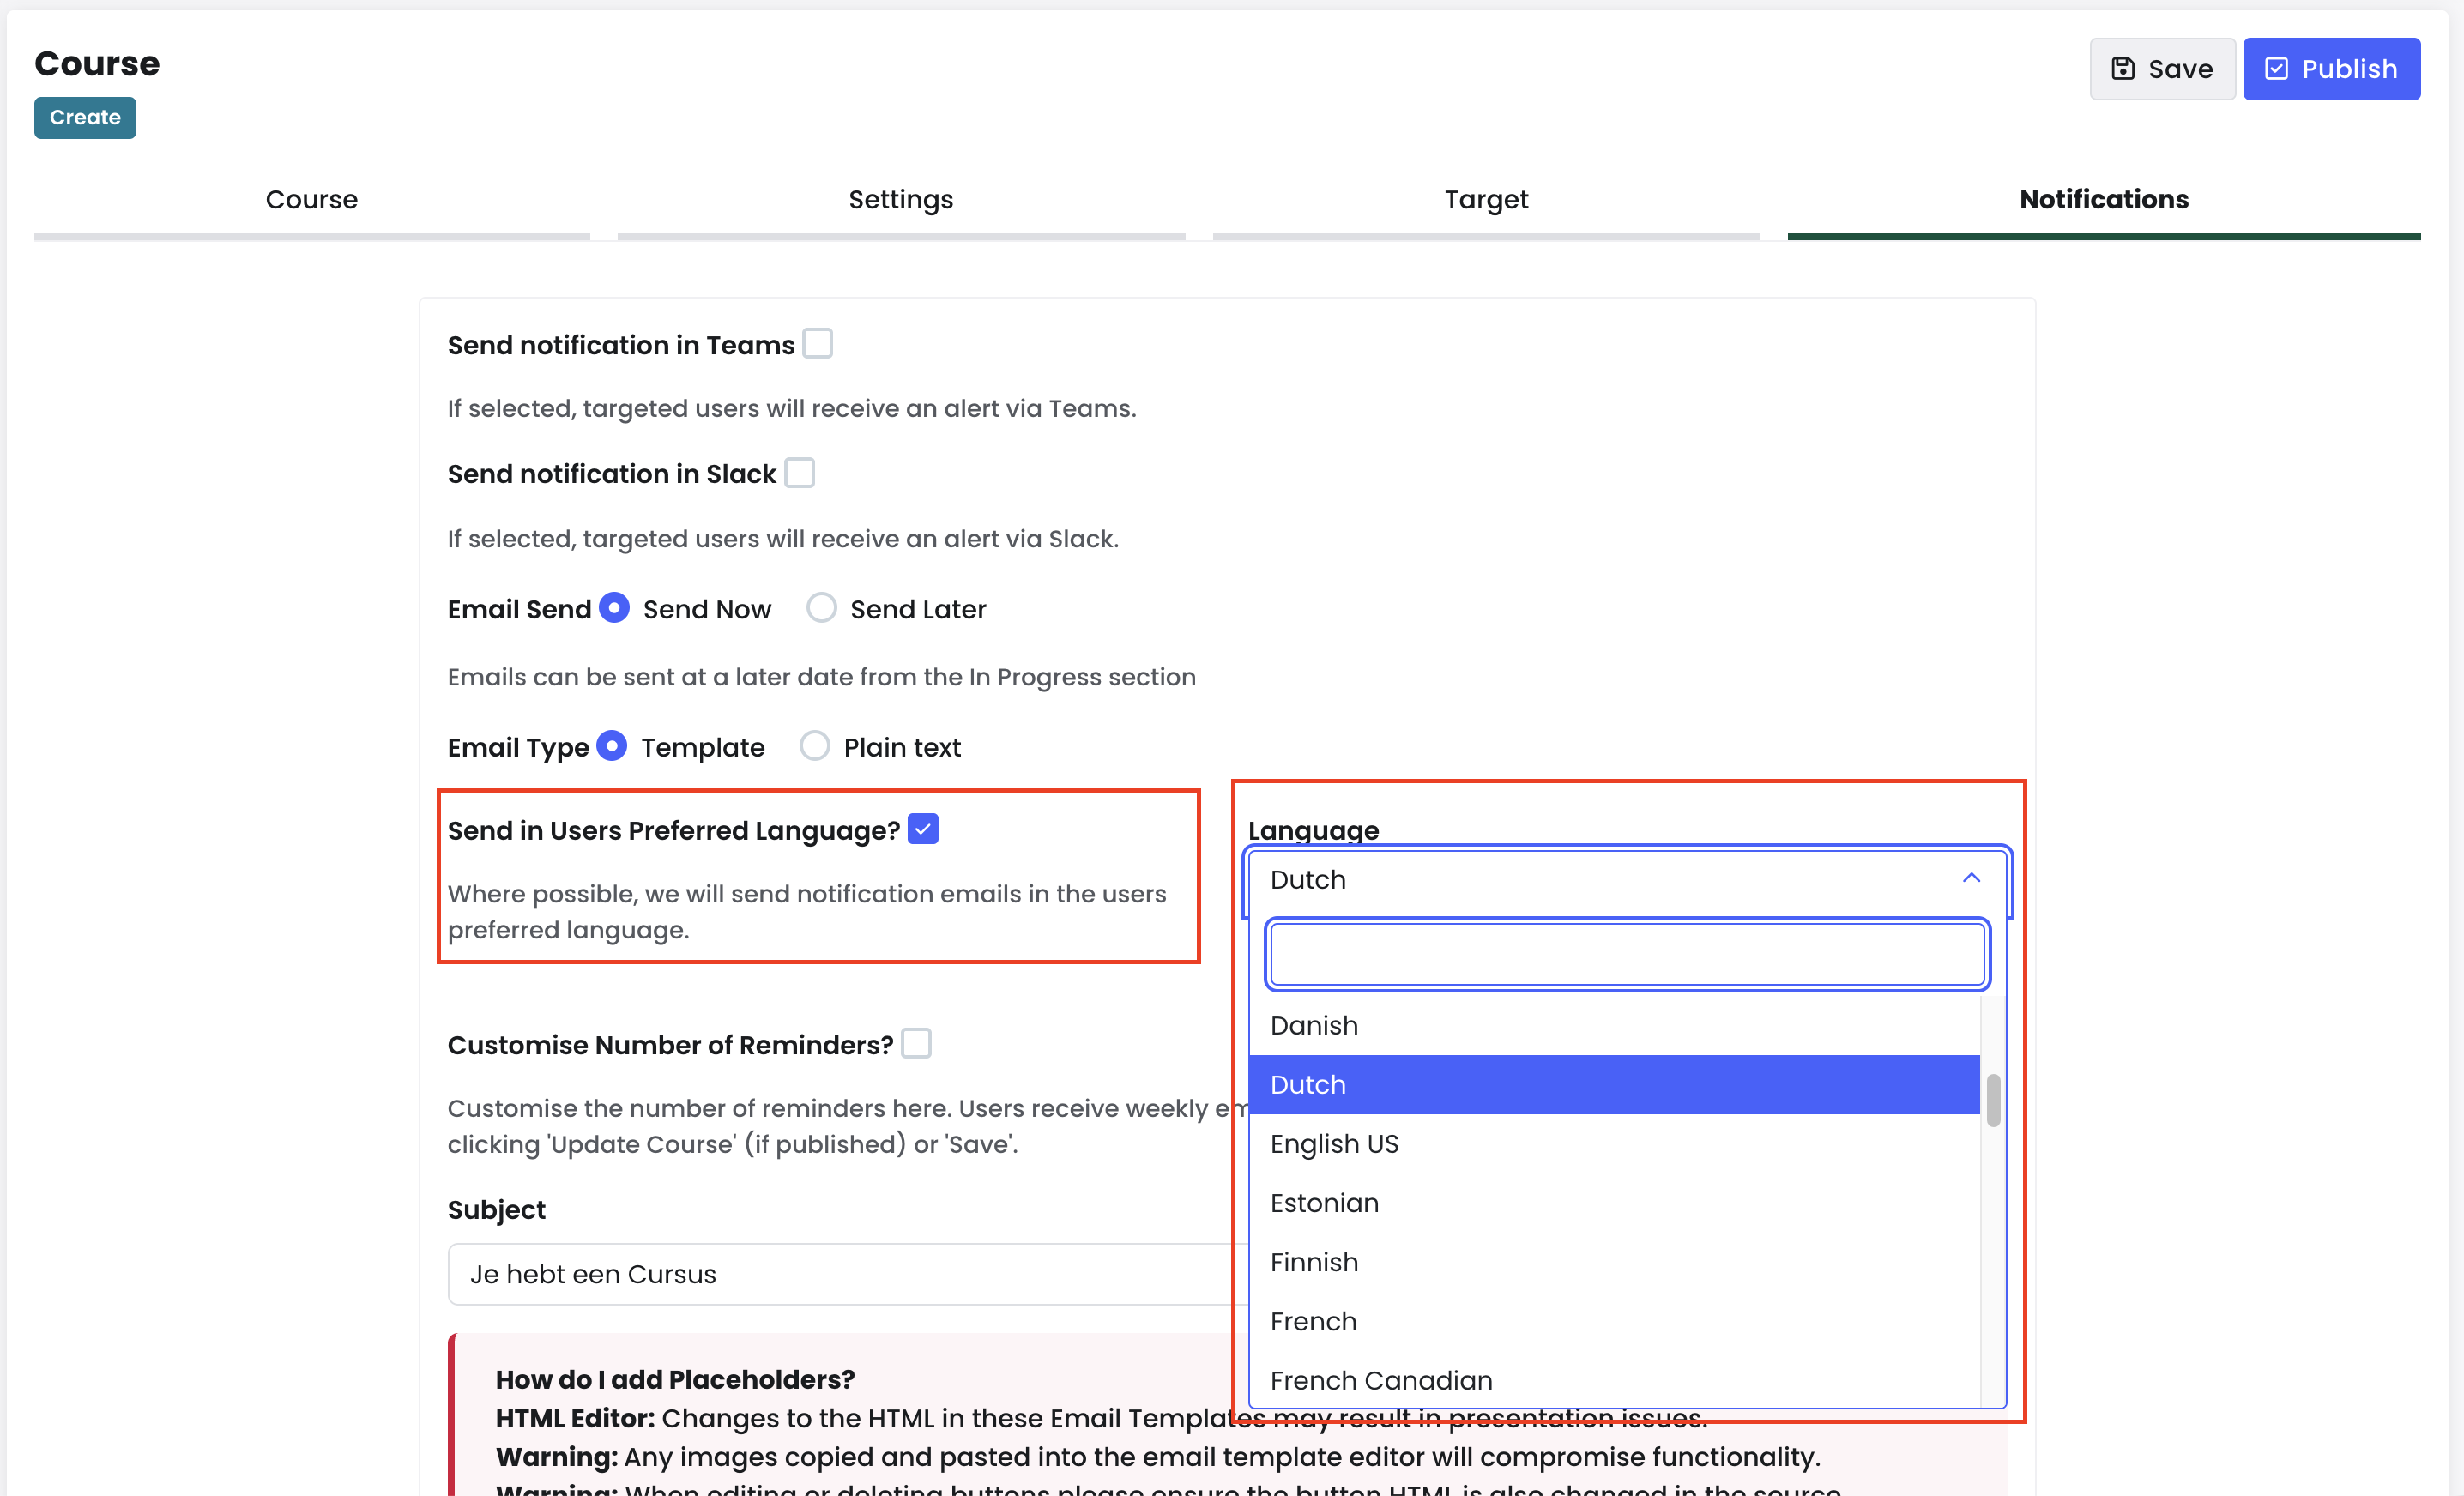Click the Save button
The width and height of the screenshot is (2464, 1496).
point(2161,69)
